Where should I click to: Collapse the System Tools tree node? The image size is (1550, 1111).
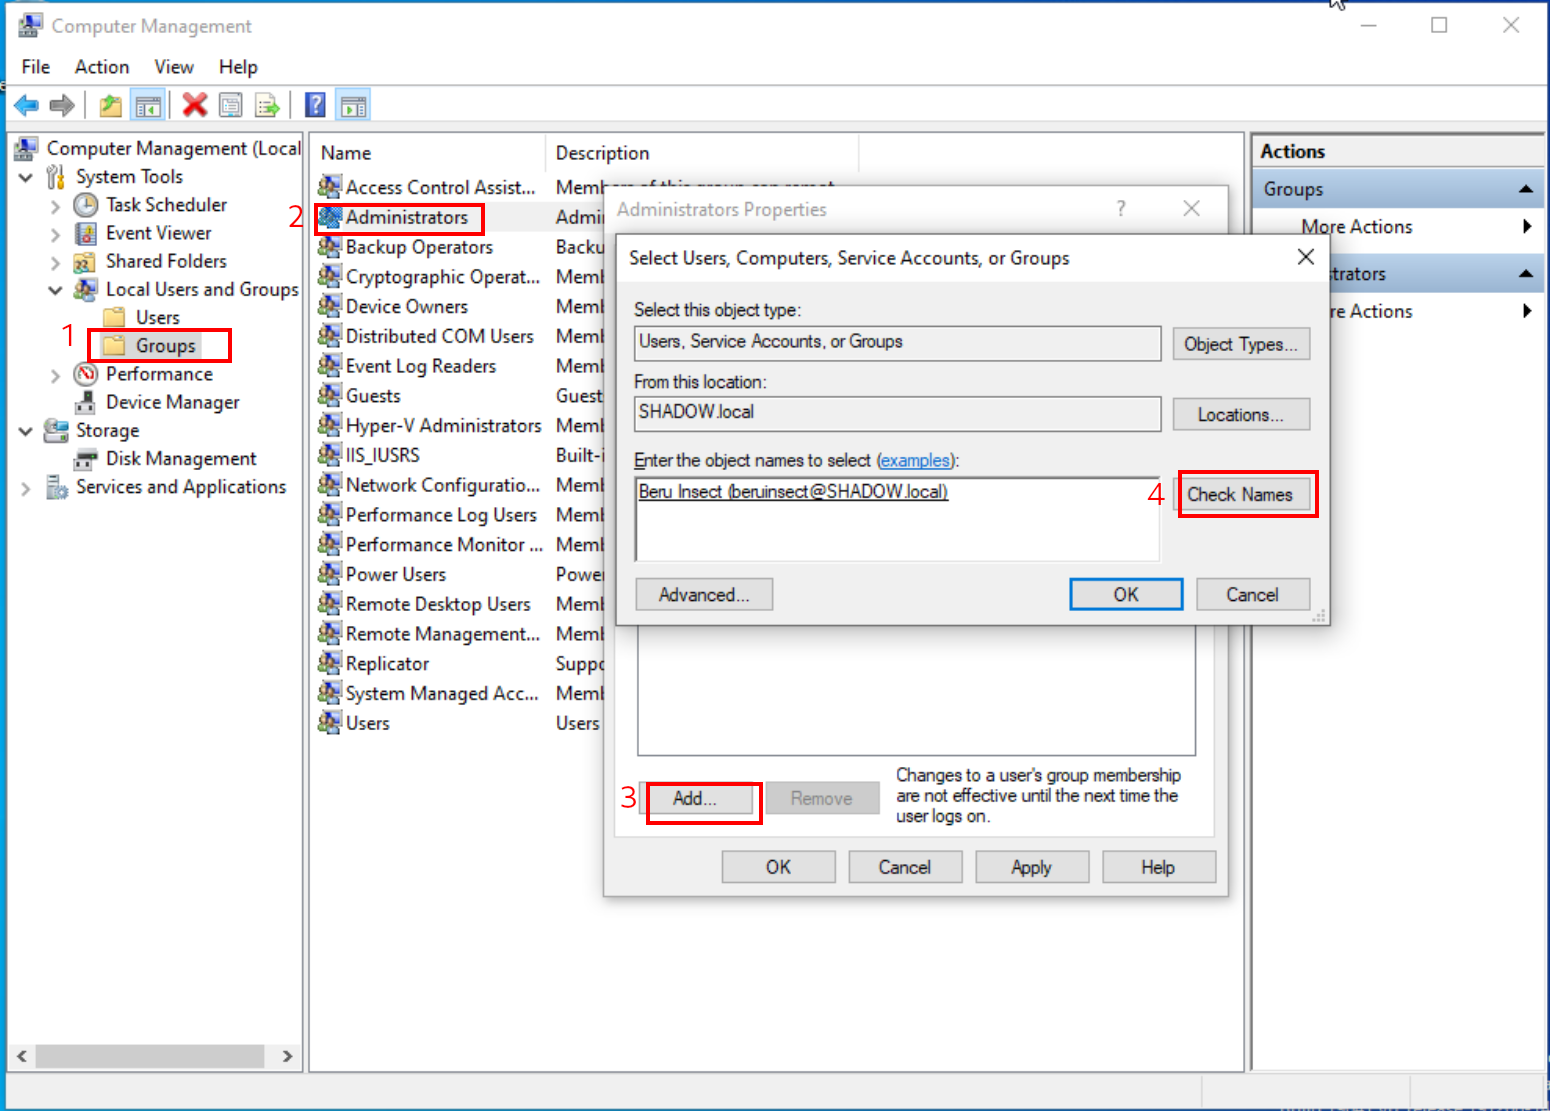tap(26, 177)
